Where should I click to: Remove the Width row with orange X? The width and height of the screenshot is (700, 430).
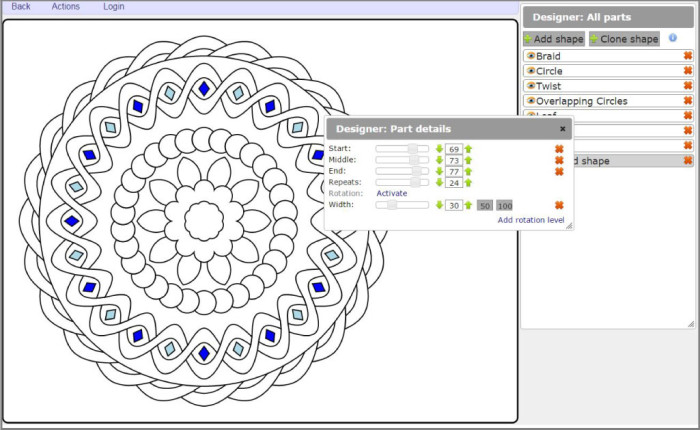click(559, 205)
